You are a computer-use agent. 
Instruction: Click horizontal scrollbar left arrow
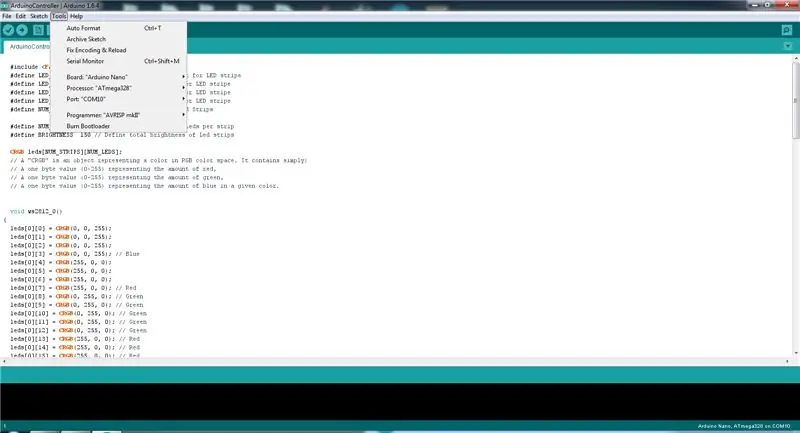tap(4, 361)
